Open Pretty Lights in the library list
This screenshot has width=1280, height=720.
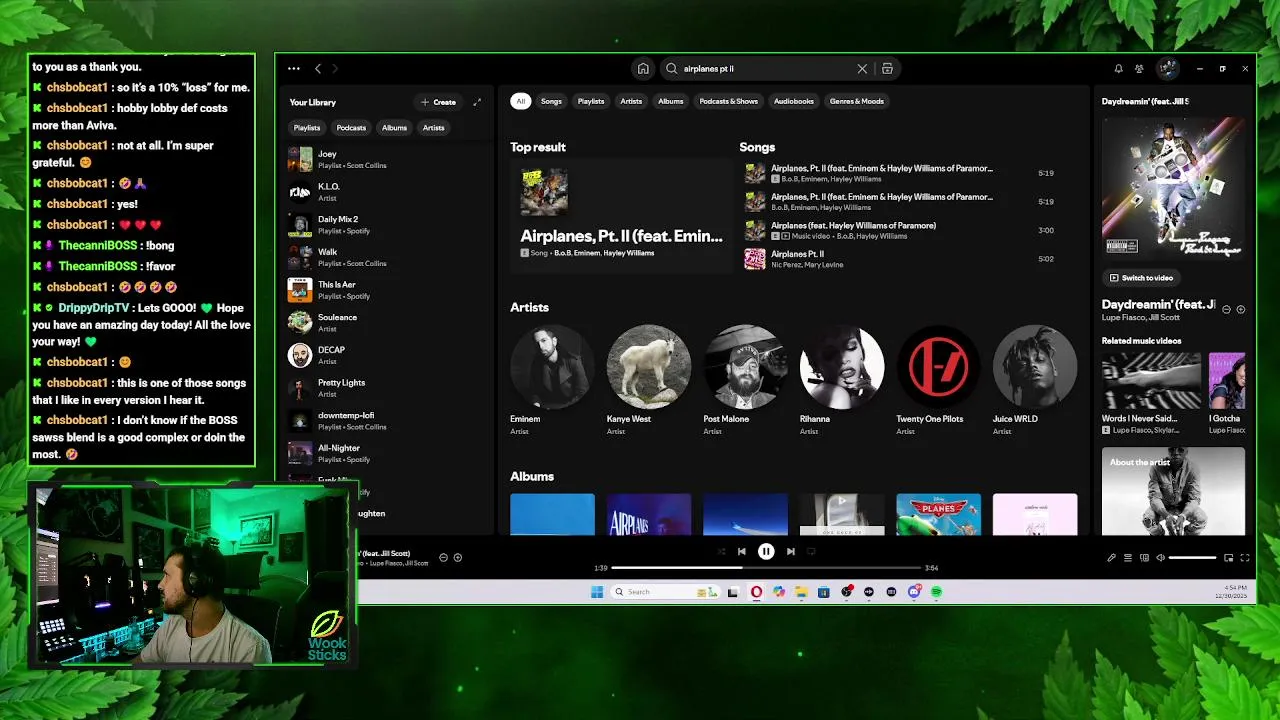385,388
